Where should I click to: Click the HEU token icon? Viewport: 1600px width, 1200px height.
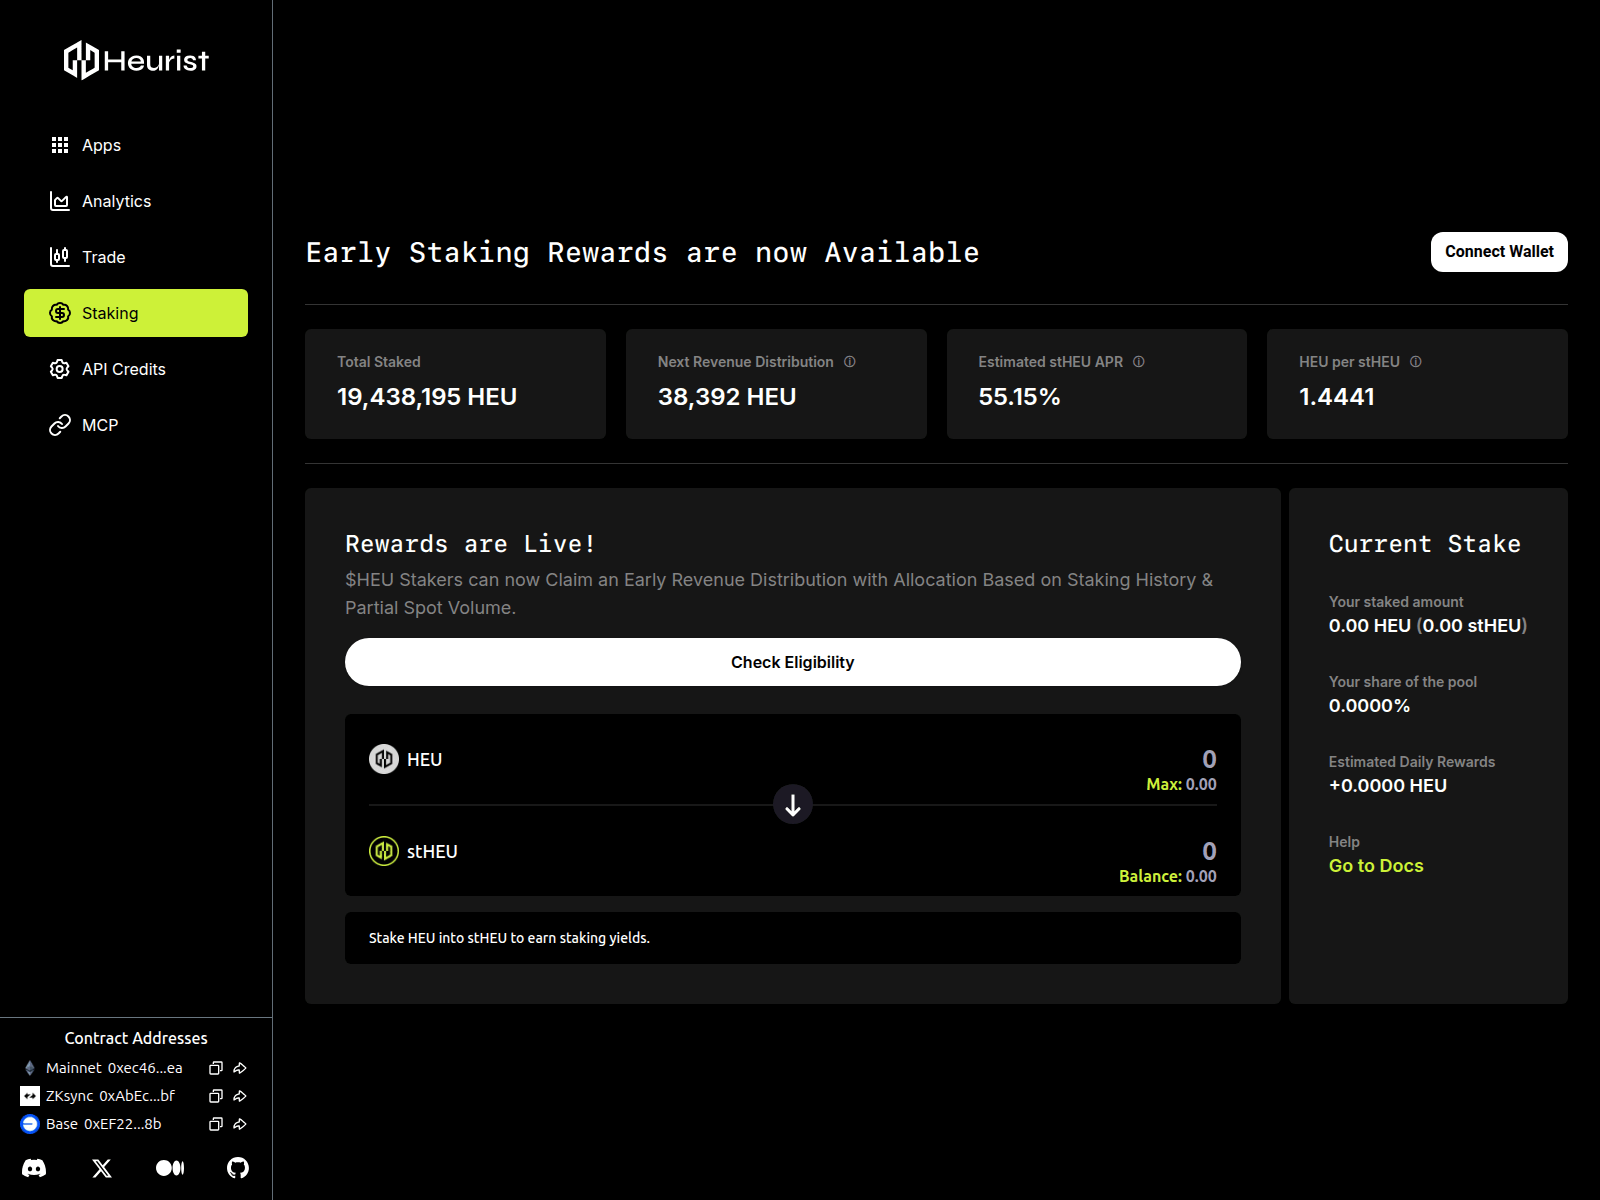384,759
